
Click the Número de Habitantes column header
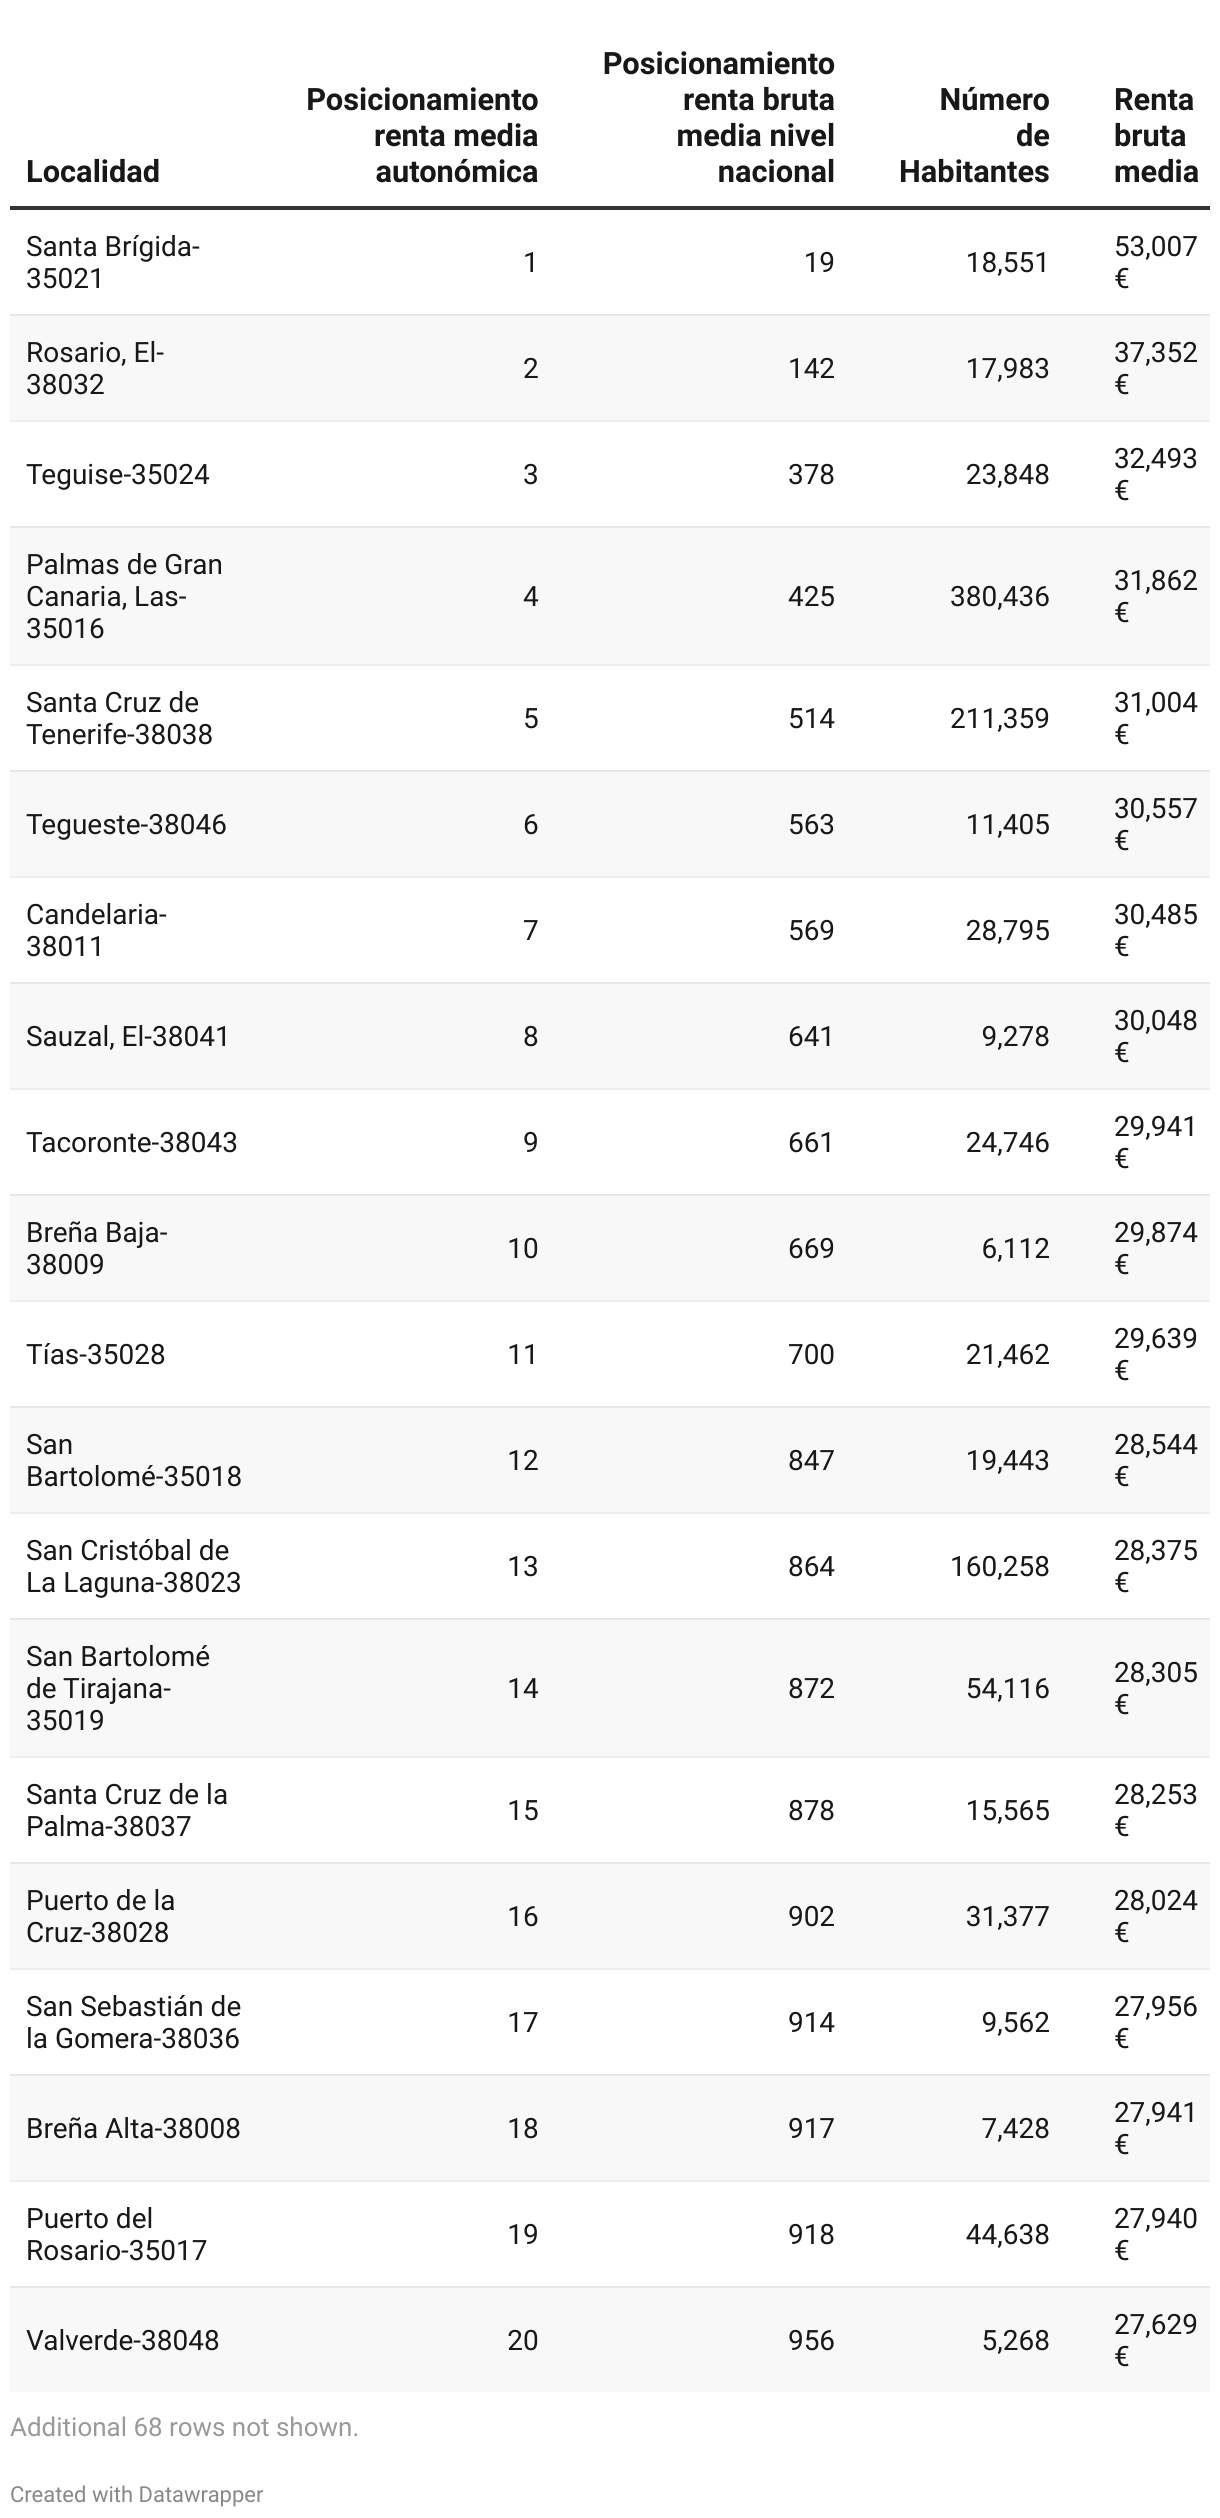click(974, 135)
